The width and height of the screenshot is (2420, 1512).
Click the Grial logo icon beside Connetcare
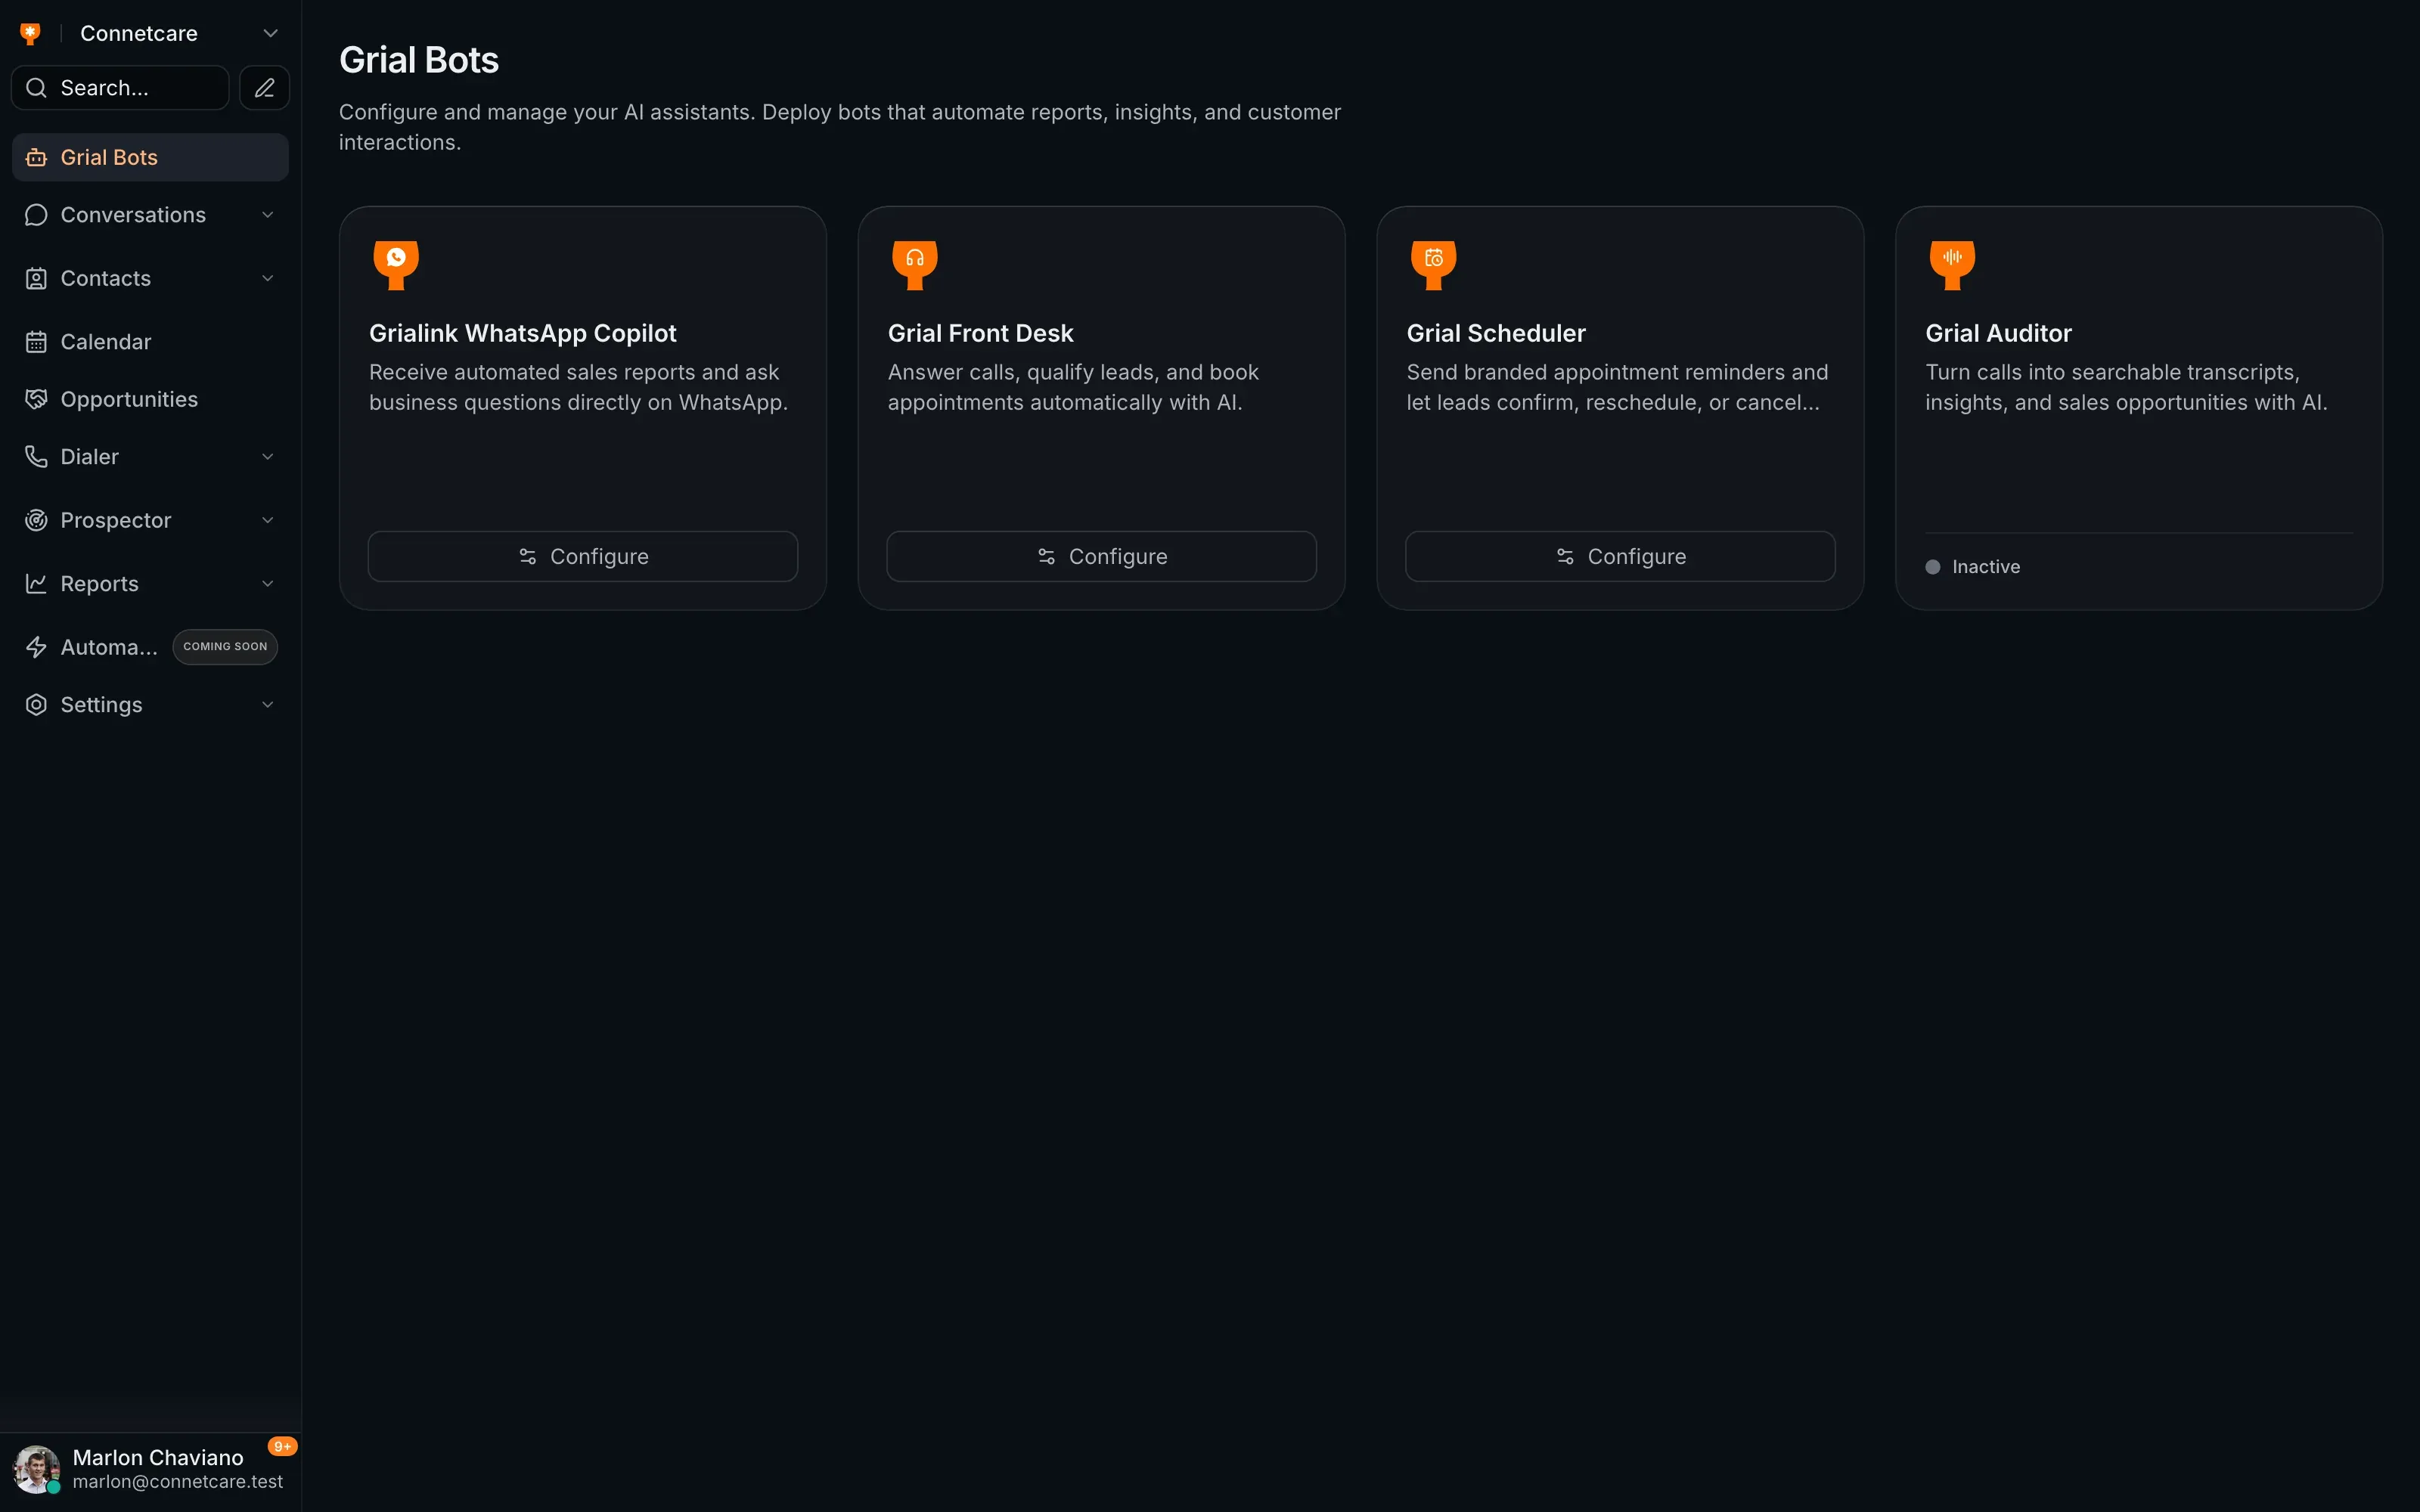click(x=30, y=34)
